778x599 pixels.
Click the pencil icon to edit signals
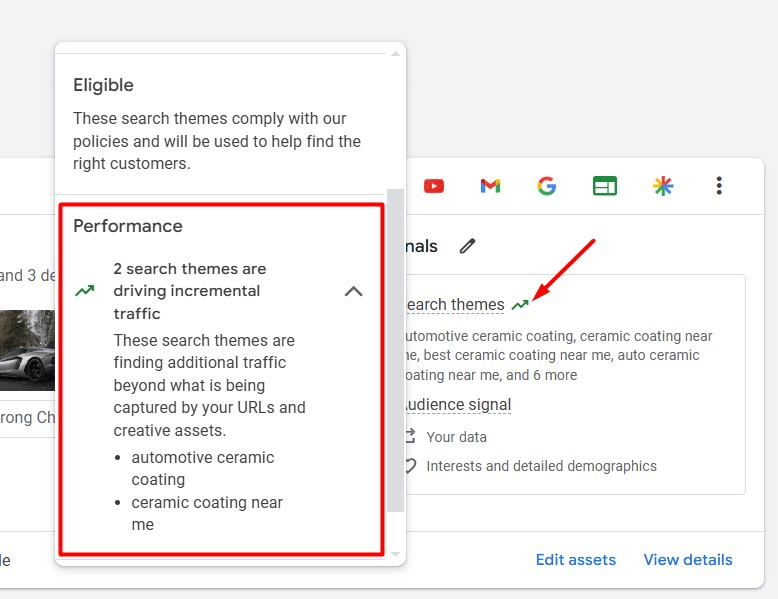click(x=467, y=246)
